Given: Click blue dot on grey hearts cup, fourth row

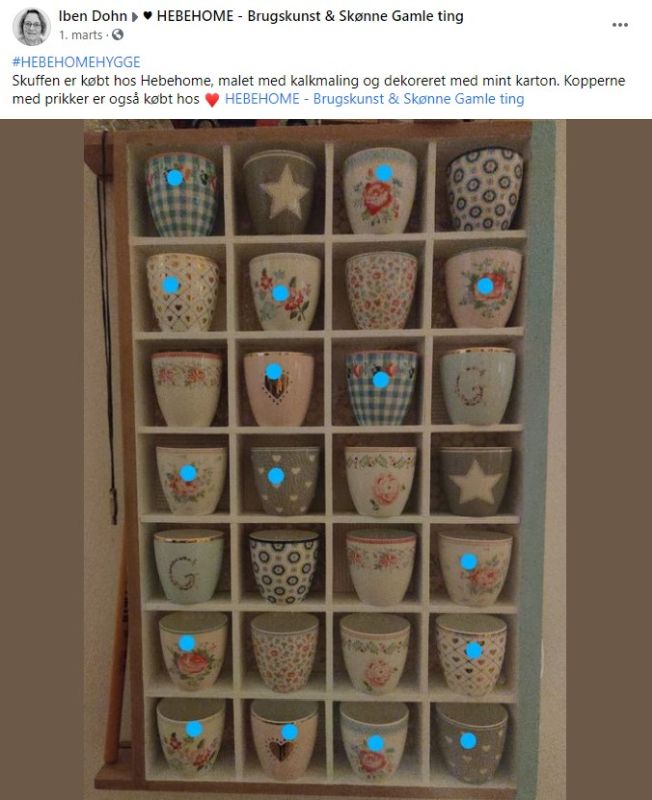Looking at the screenshot, I should tap(276, 477).
